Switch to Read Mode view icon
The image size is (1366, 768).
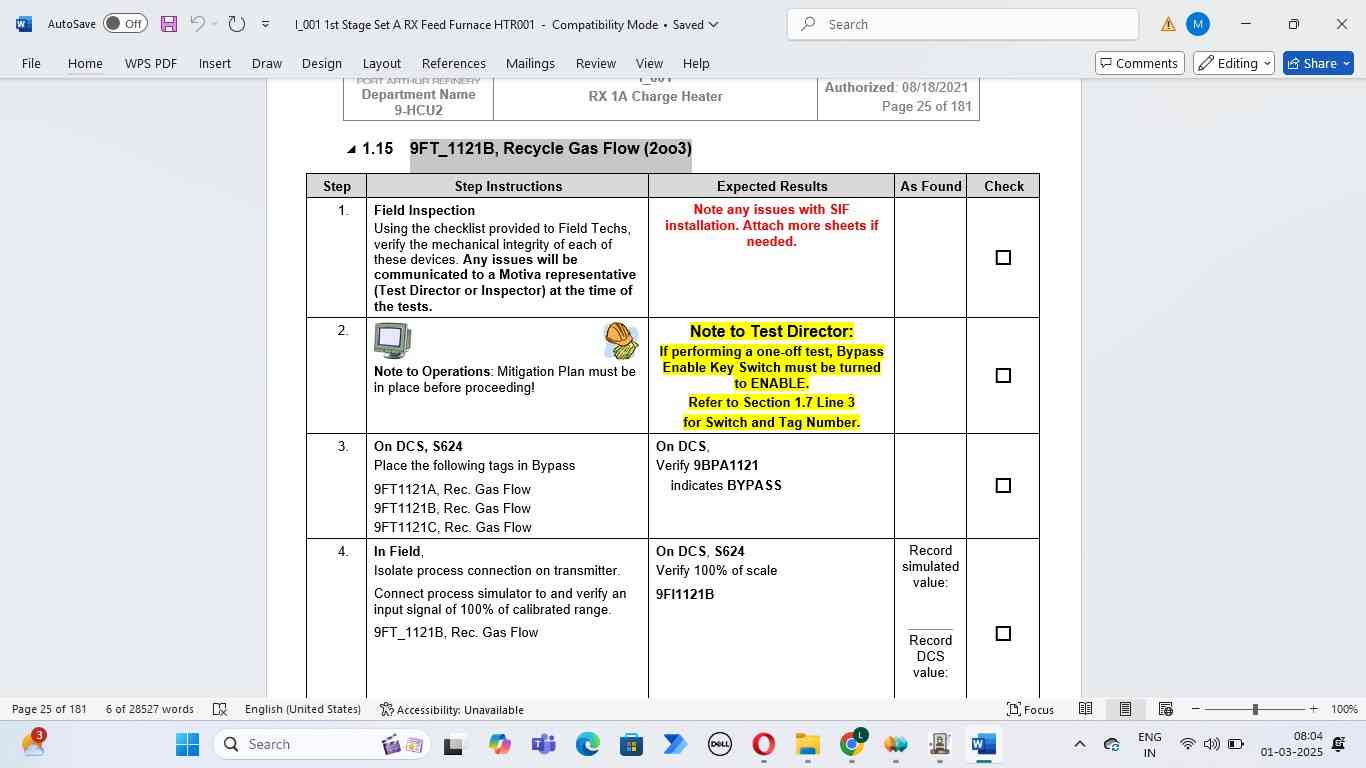1085,709
